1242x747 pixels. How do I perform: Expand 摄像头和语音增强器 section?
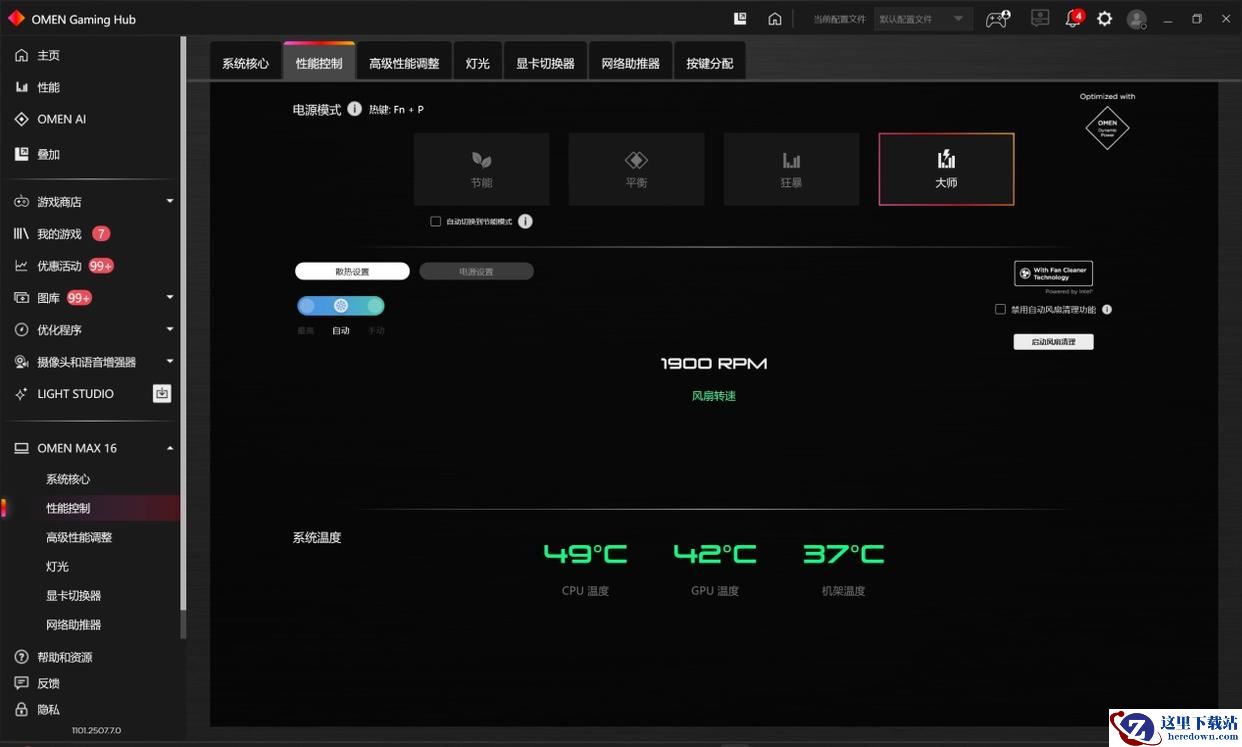click(x=170, y=362)
